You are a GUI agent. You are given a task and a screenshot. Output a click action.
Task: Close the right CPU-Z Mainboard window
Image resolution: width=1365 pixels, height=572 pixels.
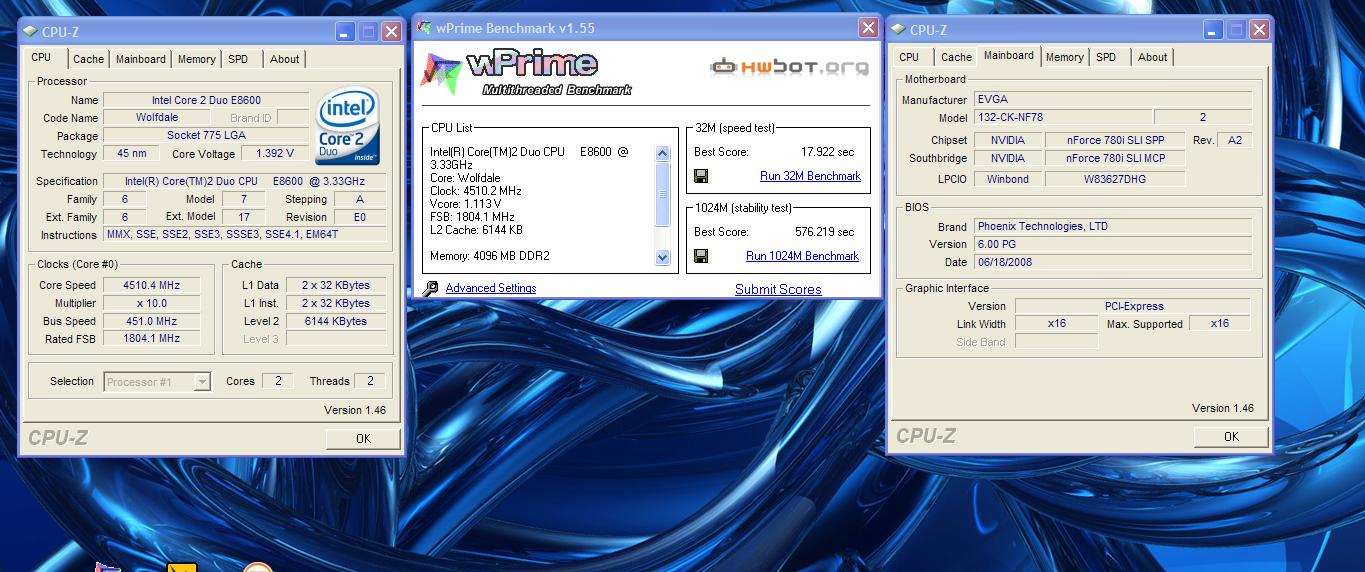1261,30
